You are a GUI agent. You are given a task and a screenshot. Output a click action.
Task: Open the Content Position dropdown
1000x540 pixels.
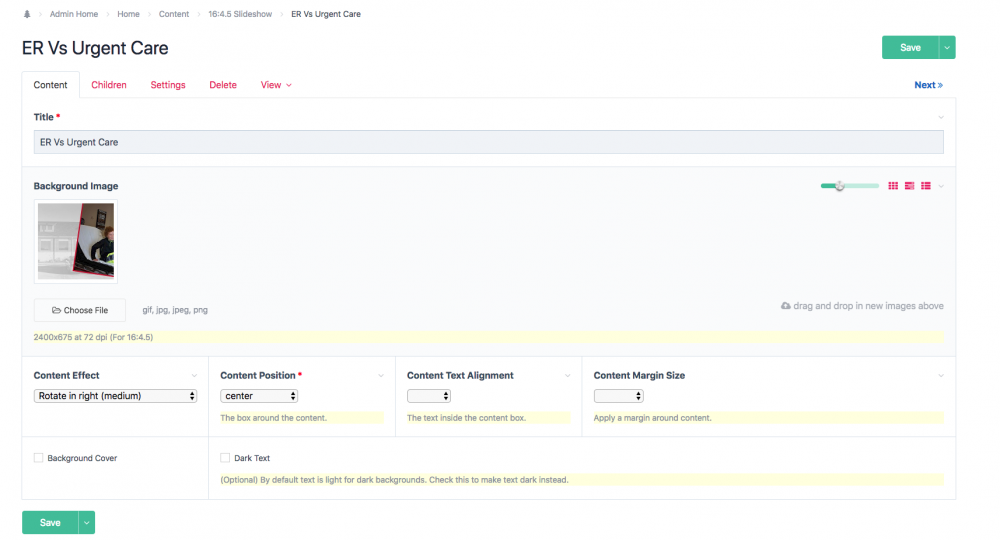click(x=259, y=396)
